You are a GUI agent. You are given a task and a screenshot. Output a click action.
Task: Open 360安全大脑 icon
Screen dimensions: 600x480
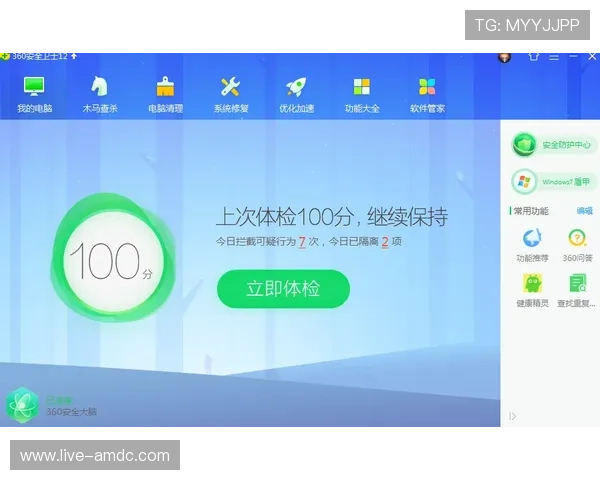pos(22,405)
